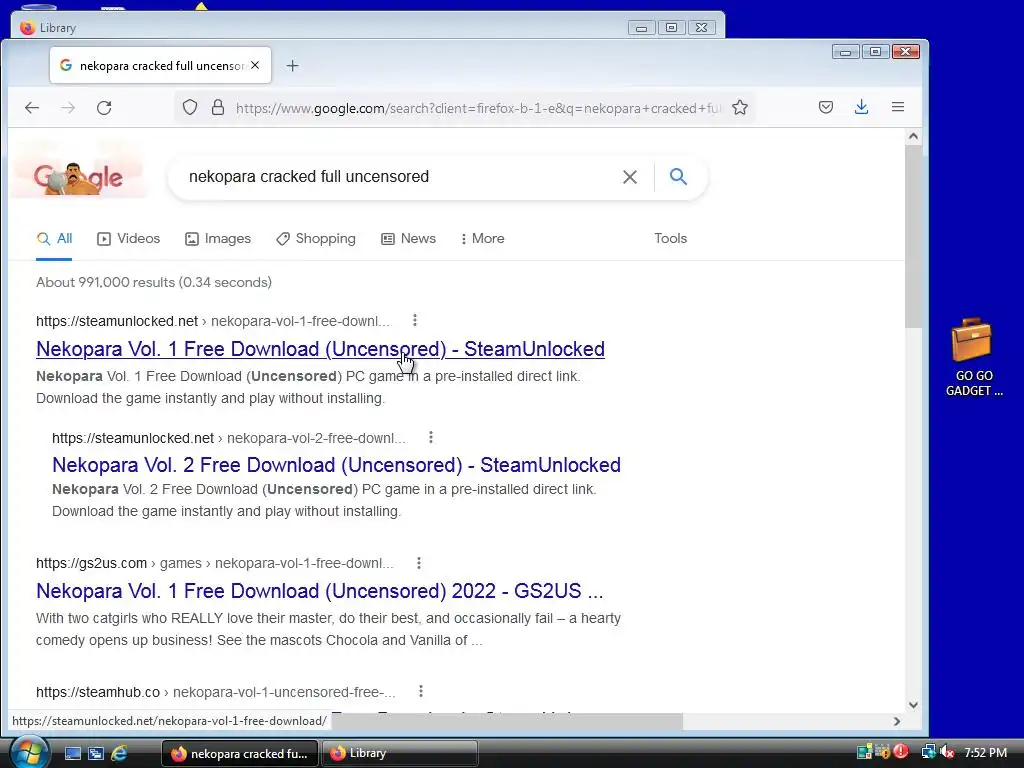The height and width of the screenshot is (768, 1024).
Task: Click the horizontal scrollbar right arrow
Action: 897,721
